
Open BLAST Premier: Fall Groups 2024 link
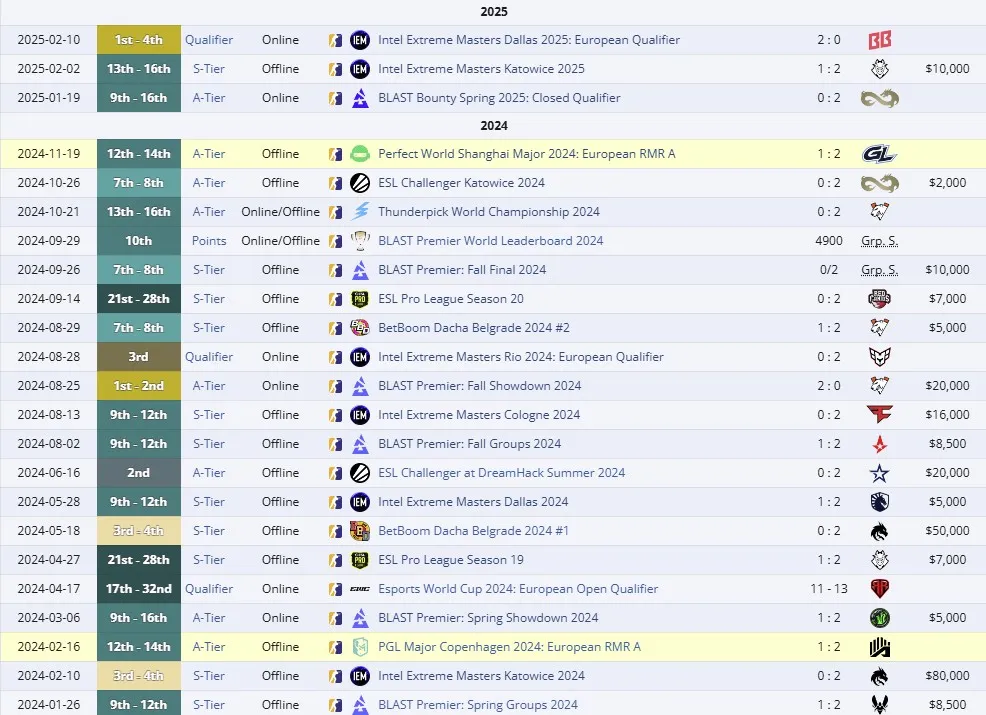point(470,443)
